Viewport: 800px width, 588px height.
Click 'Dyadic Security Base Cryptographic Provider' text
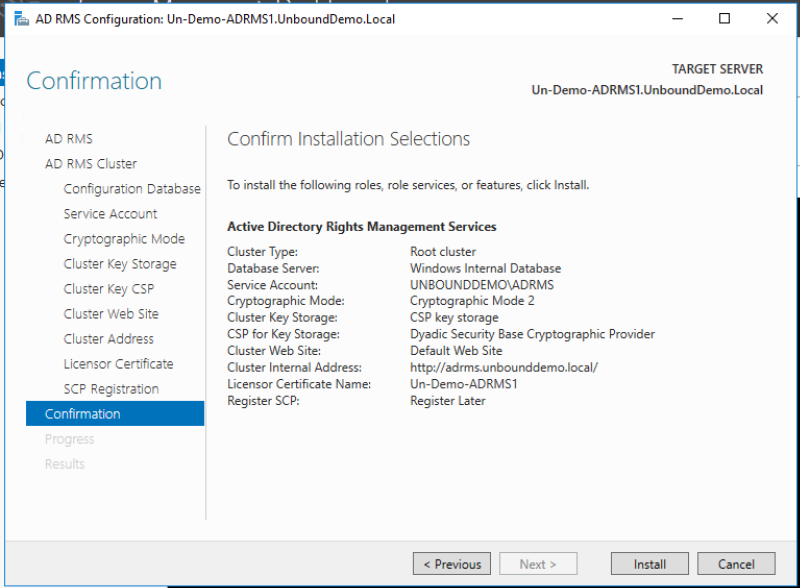[x=532, y=334]
